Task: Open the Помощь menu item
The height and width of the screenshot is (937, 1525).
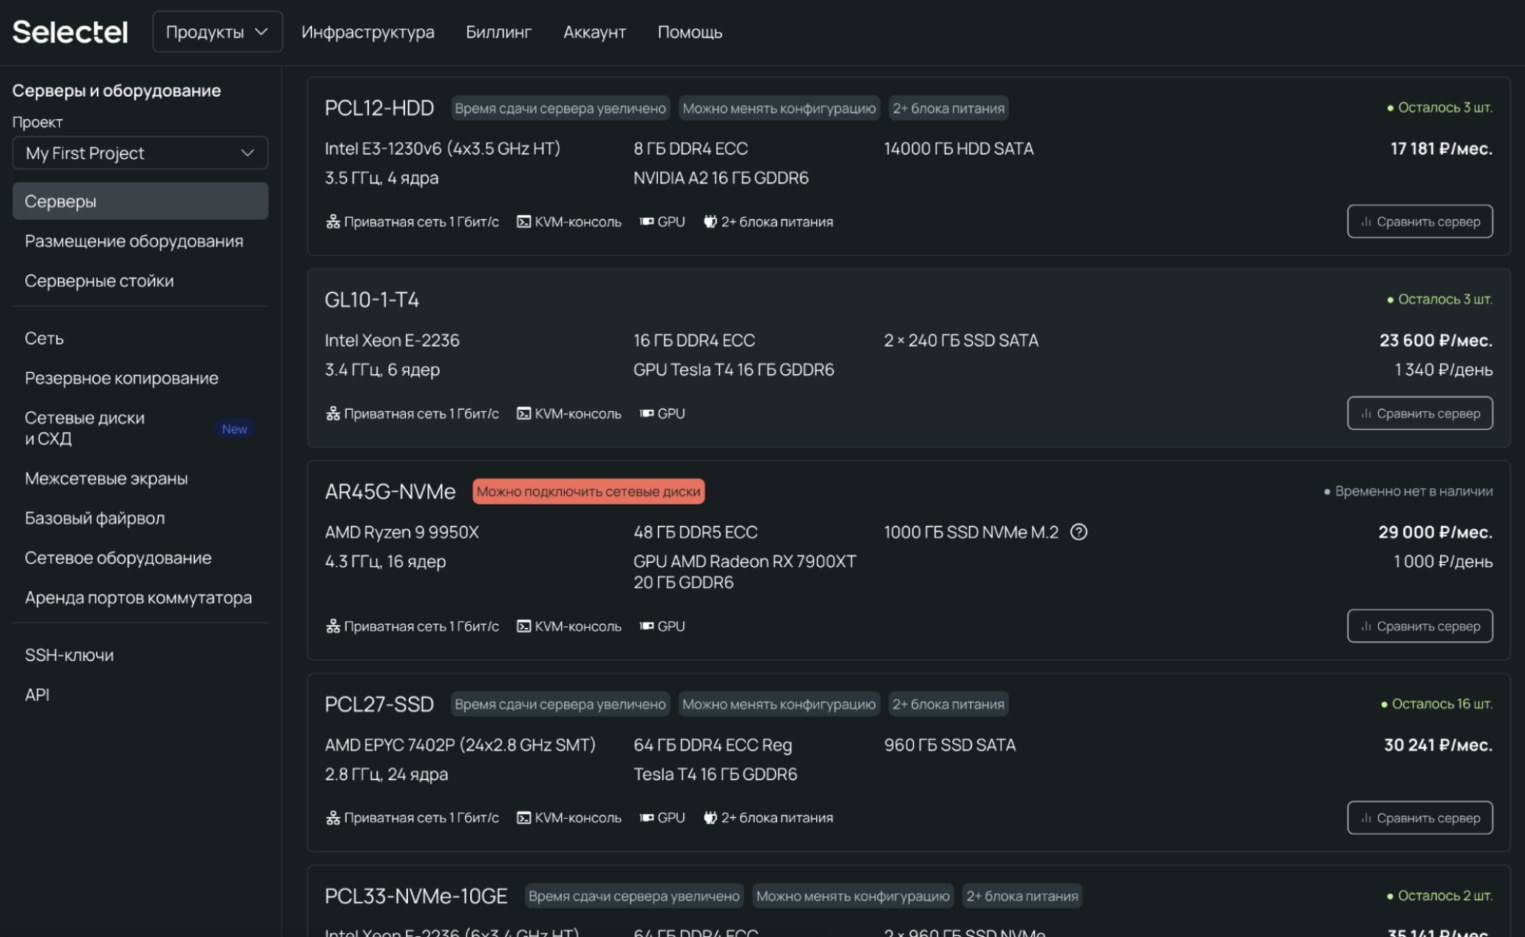Action: (x=690, y=32)
